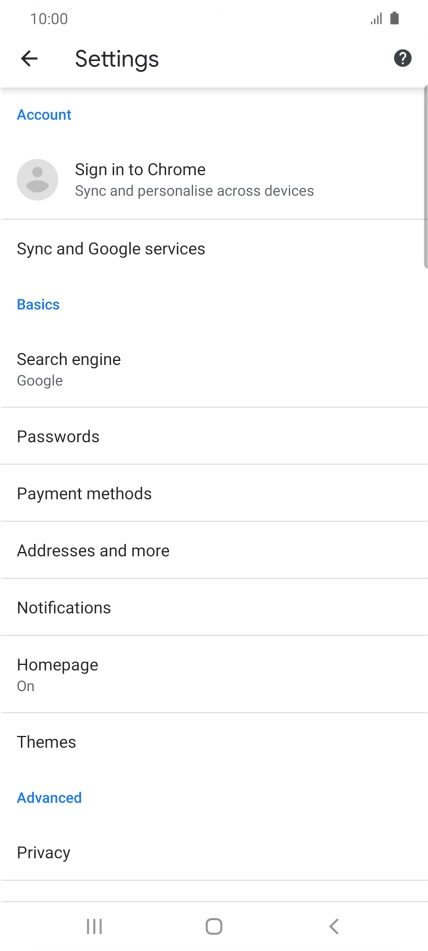This screenshot has width=428, height=951.
Task: Tap the Android recent apps button
Action: (94, 926)
